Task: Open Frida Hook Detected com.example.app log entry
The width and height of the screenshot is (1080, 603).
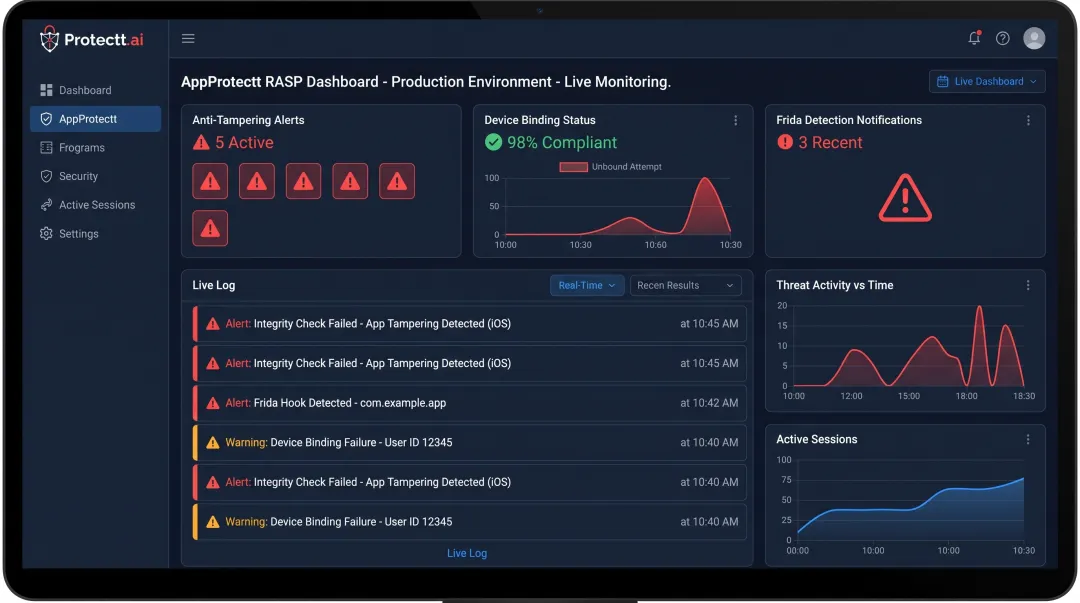Action: click(470, 403)
